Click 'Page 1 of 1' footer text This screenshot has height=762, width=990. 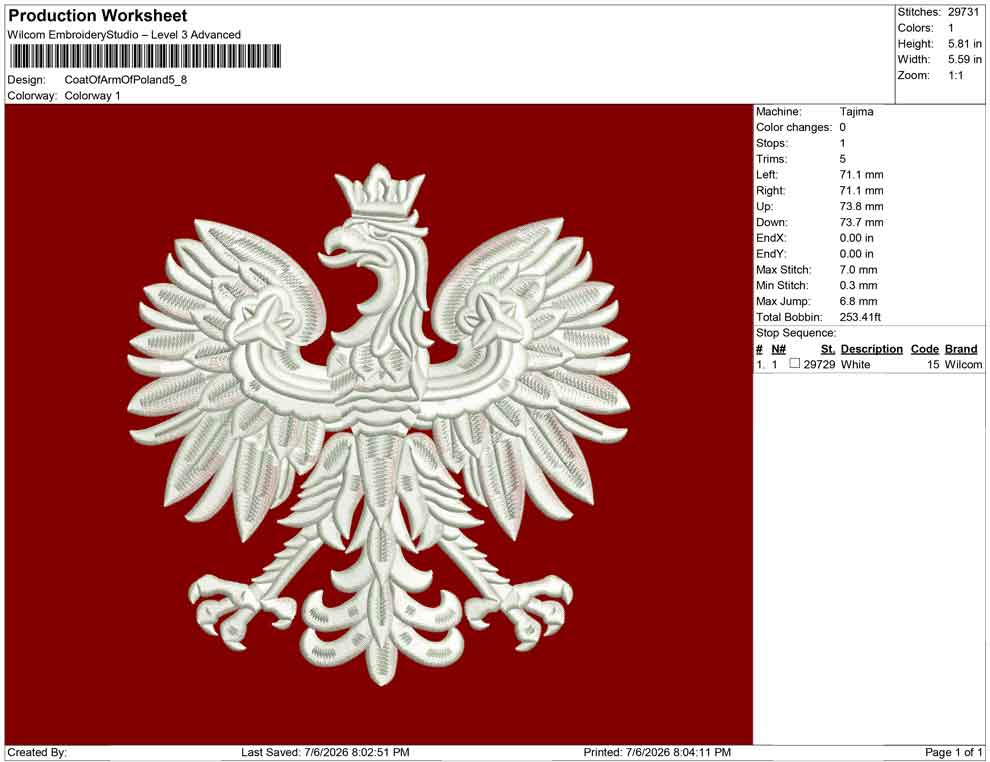pos(953,752)
